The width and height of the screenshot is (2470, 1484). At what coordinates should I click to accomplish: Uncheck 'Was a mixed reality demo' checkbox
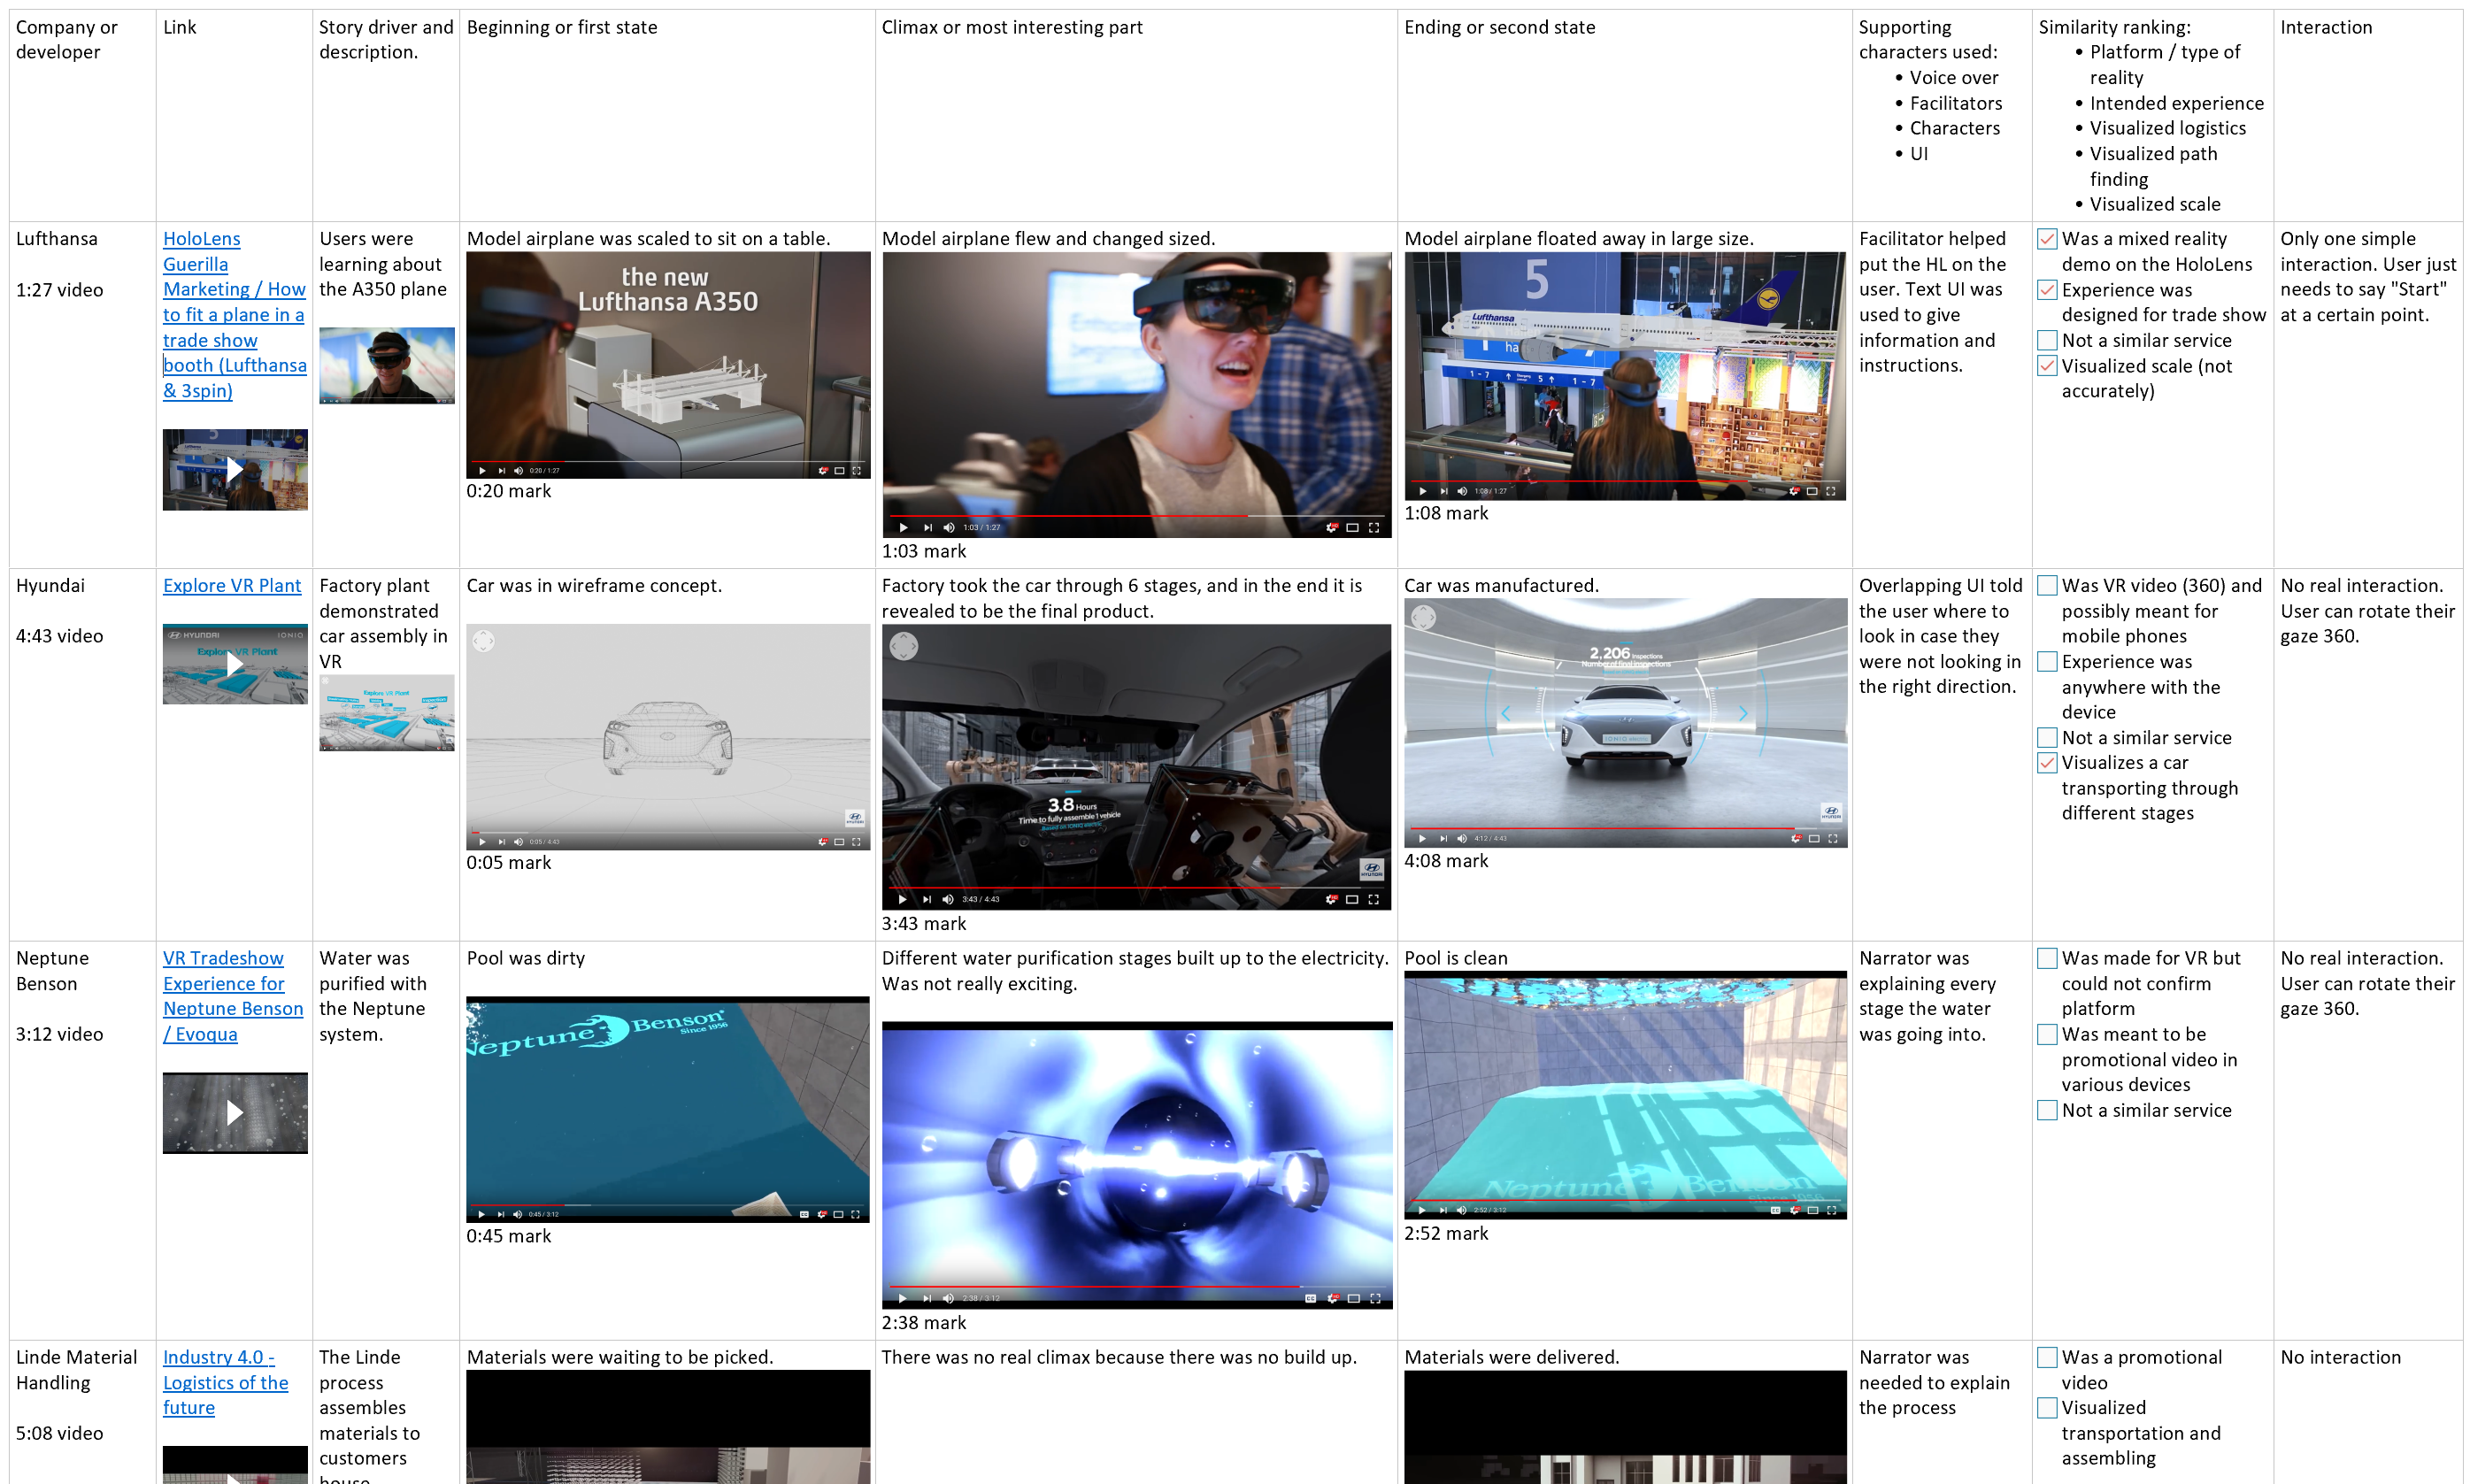tap(2047, 239)
